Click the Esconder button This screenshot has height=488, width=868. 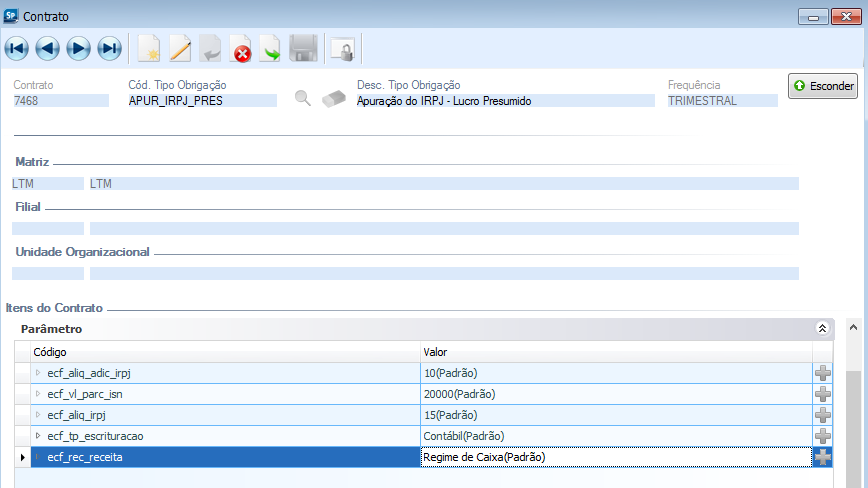[x=823, y=86]
